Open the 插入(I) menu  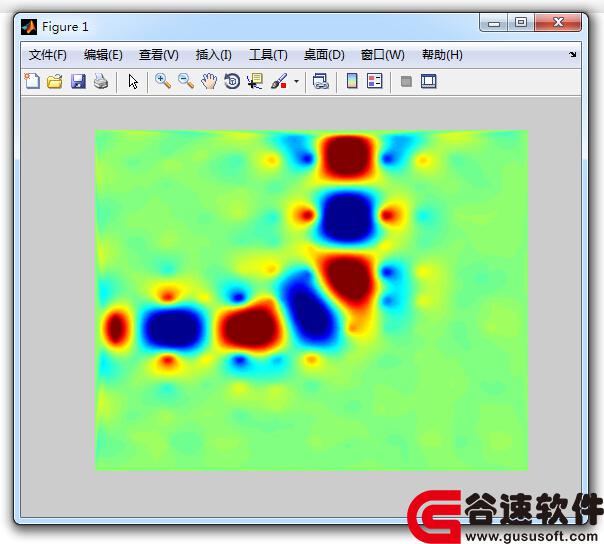coord(213,55)
